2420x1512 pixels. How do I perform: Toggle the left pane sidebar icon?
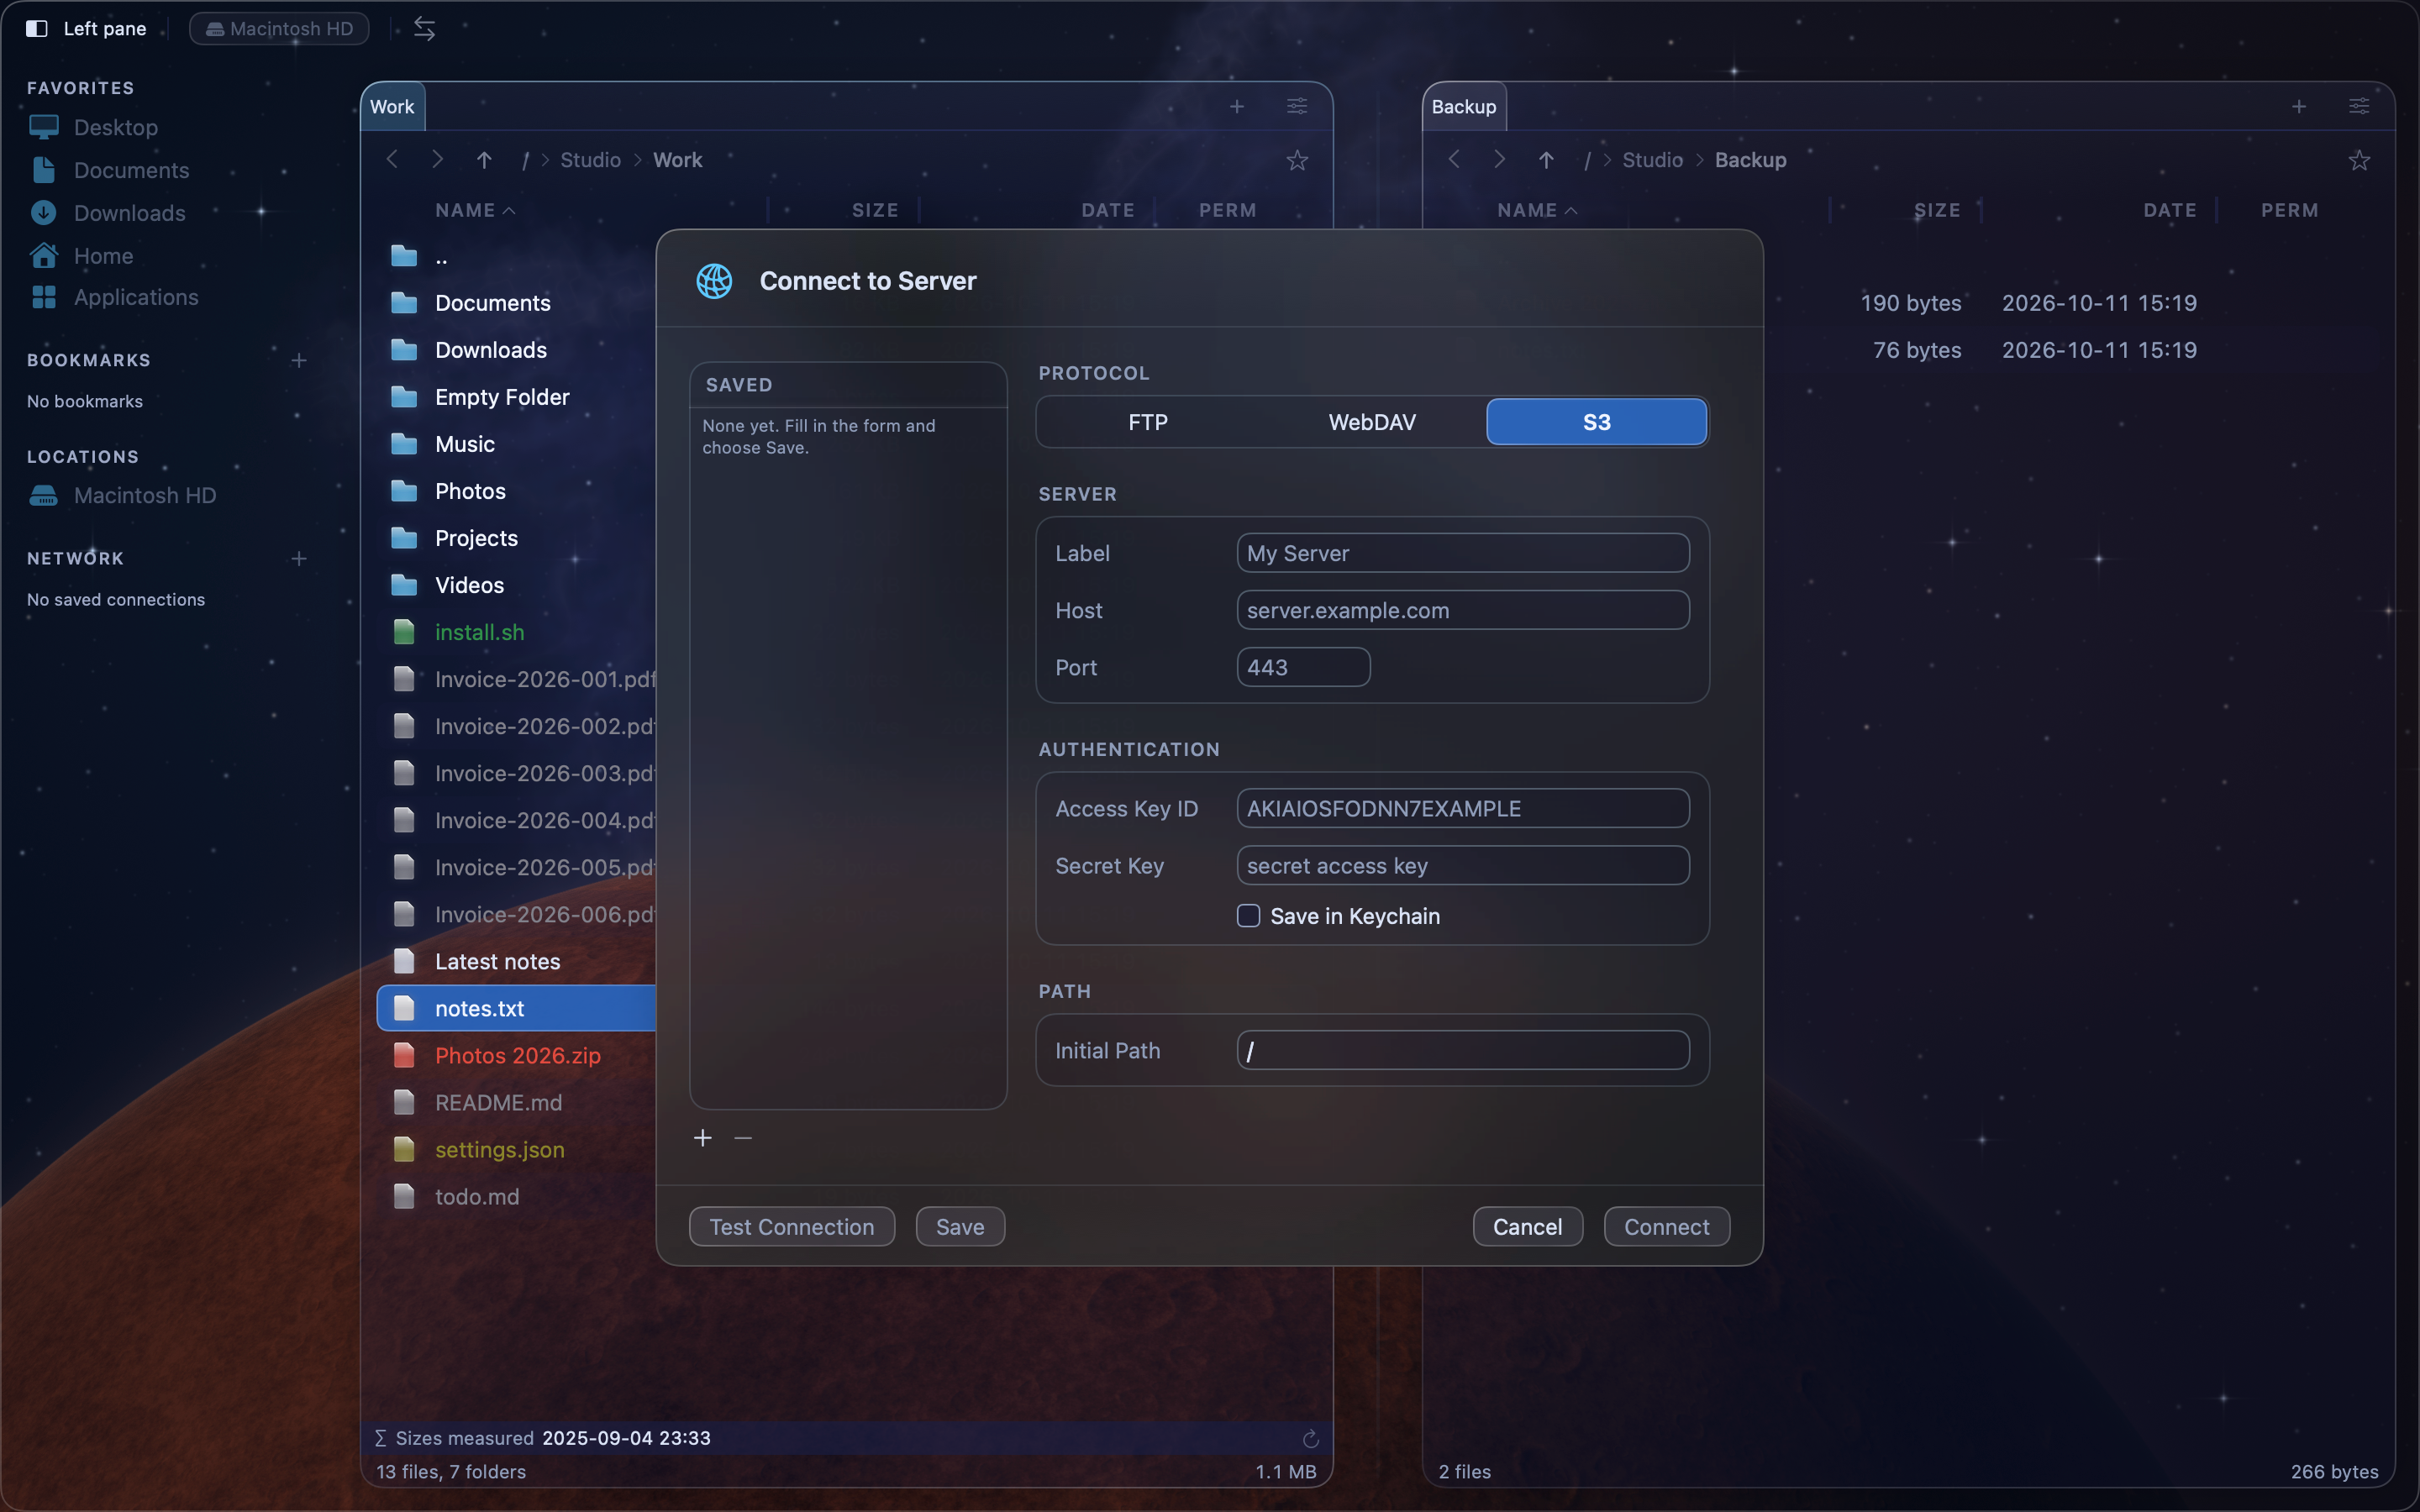point(37,28)
